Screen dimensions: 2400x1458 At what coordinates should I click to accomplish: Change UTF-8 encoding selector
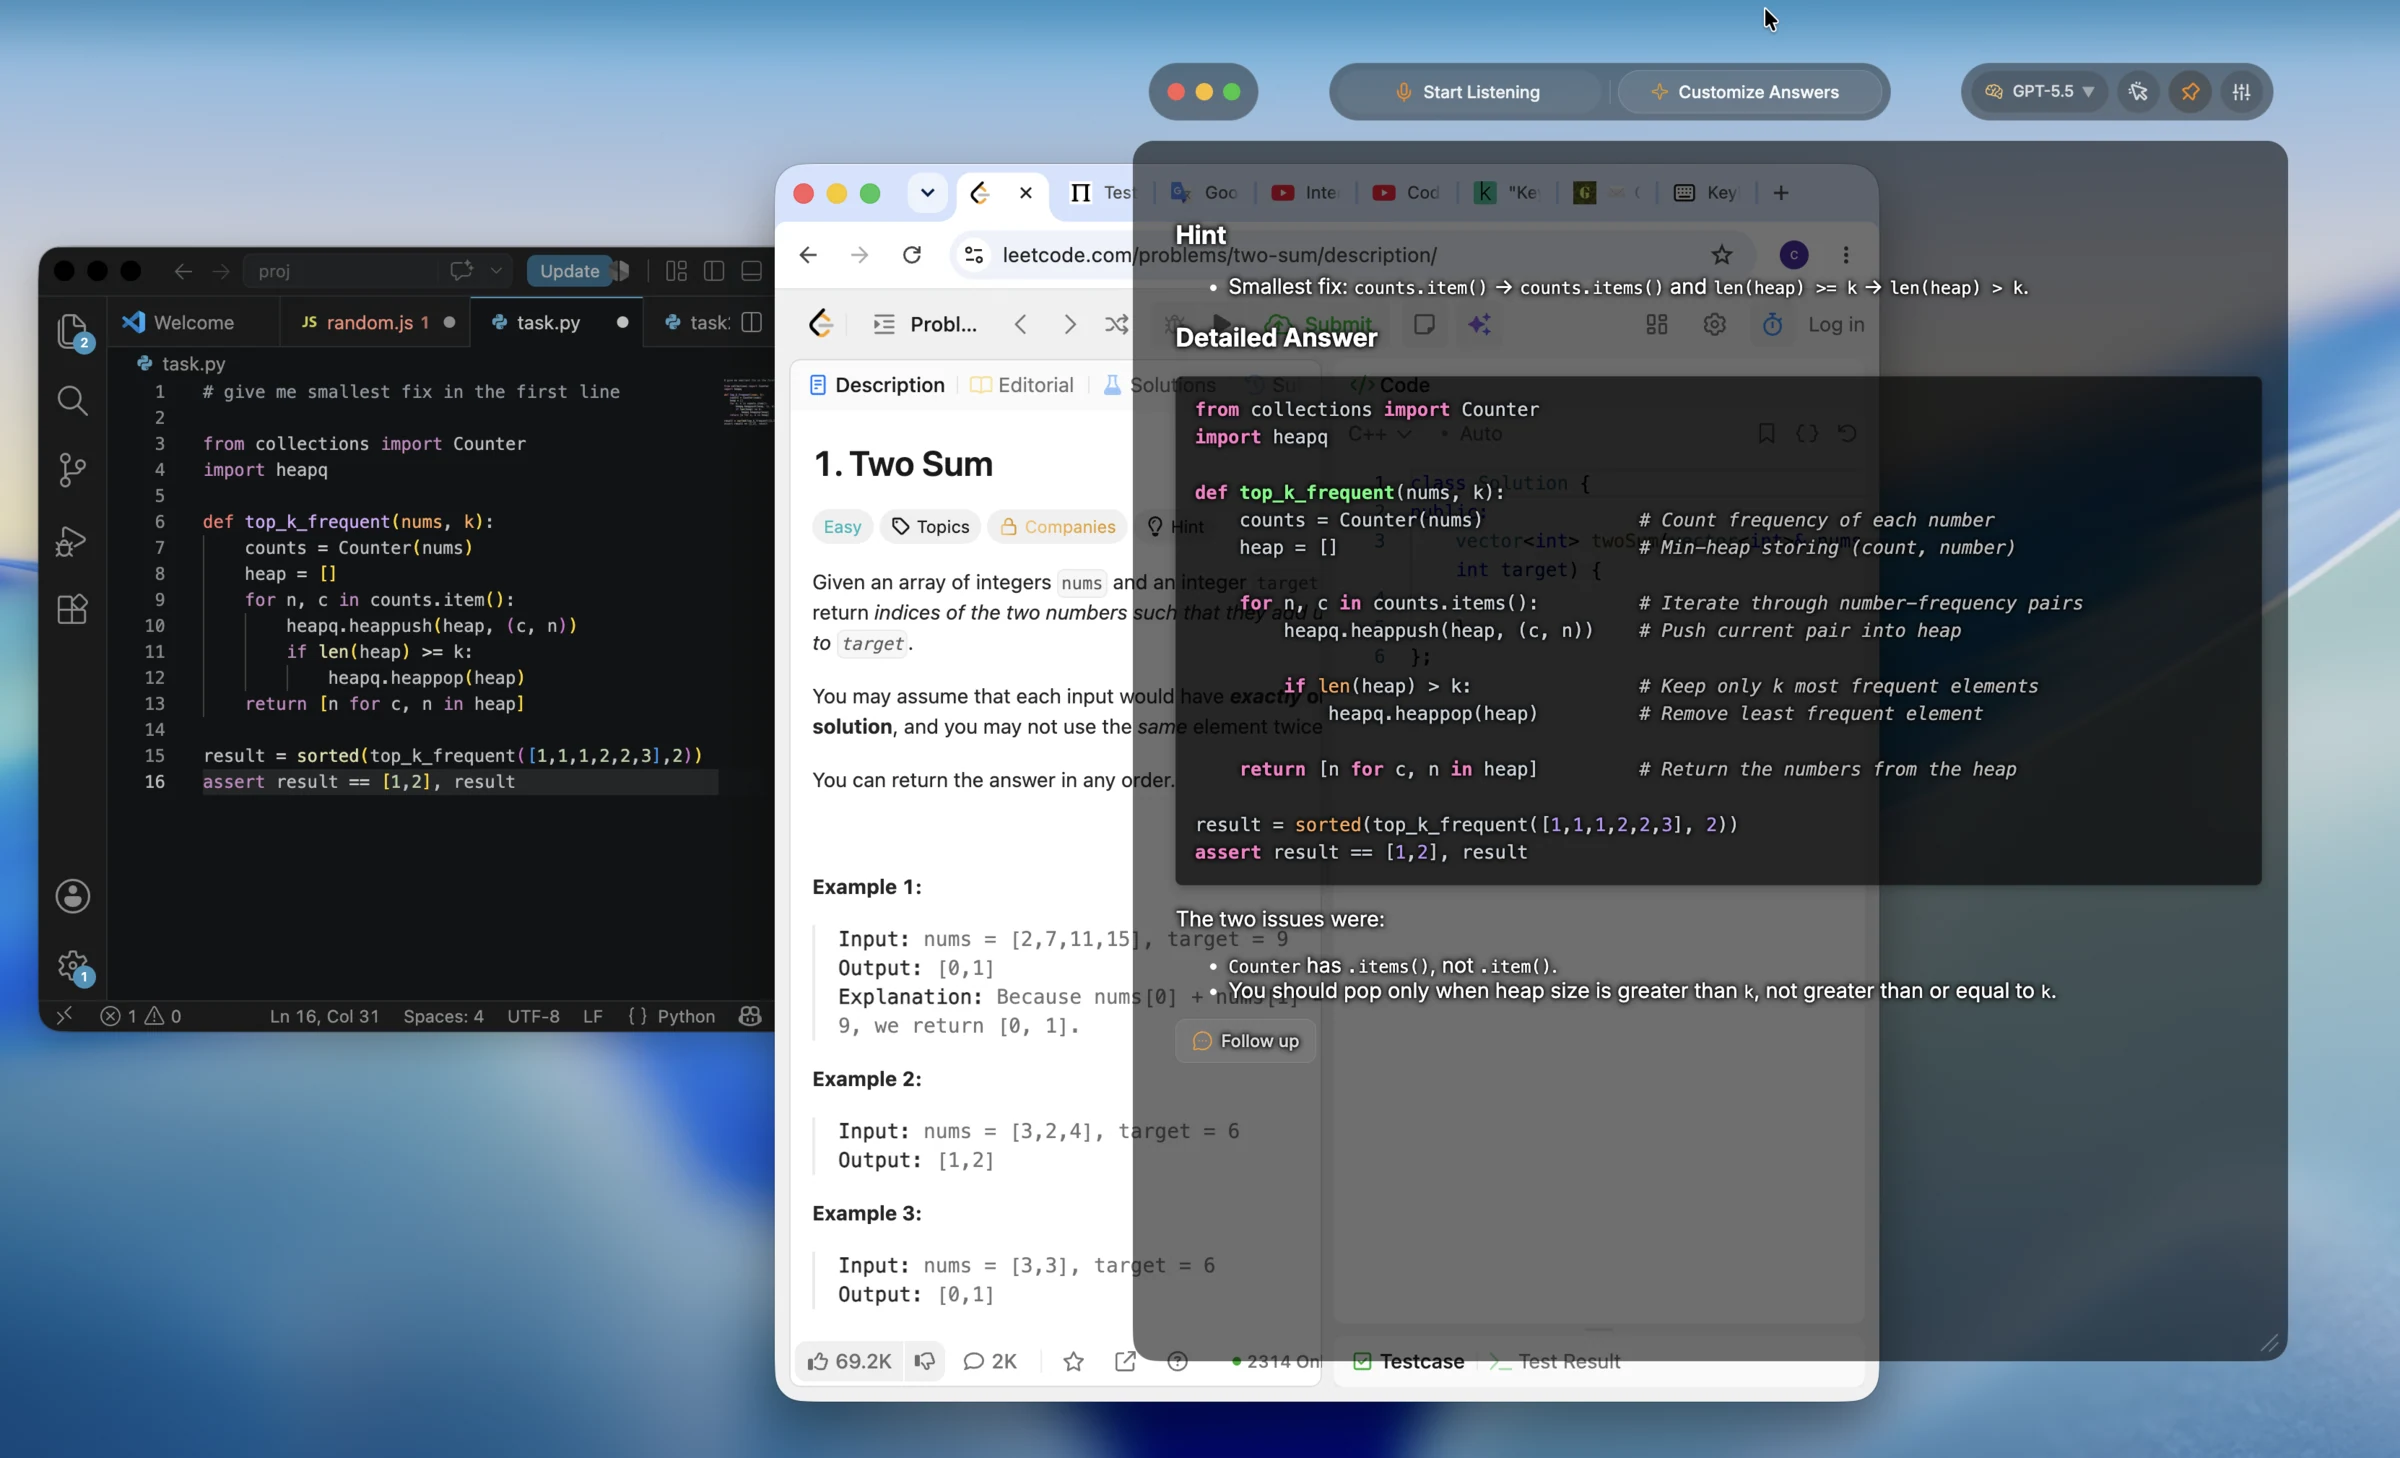[533, 1016]
